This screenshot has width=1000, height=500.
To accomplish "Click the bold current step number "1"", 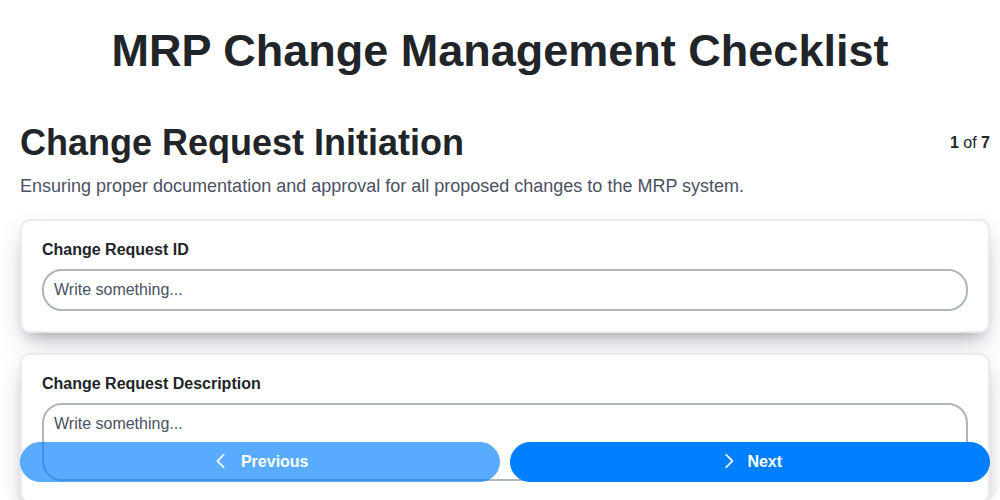I will tap(954, 142).
